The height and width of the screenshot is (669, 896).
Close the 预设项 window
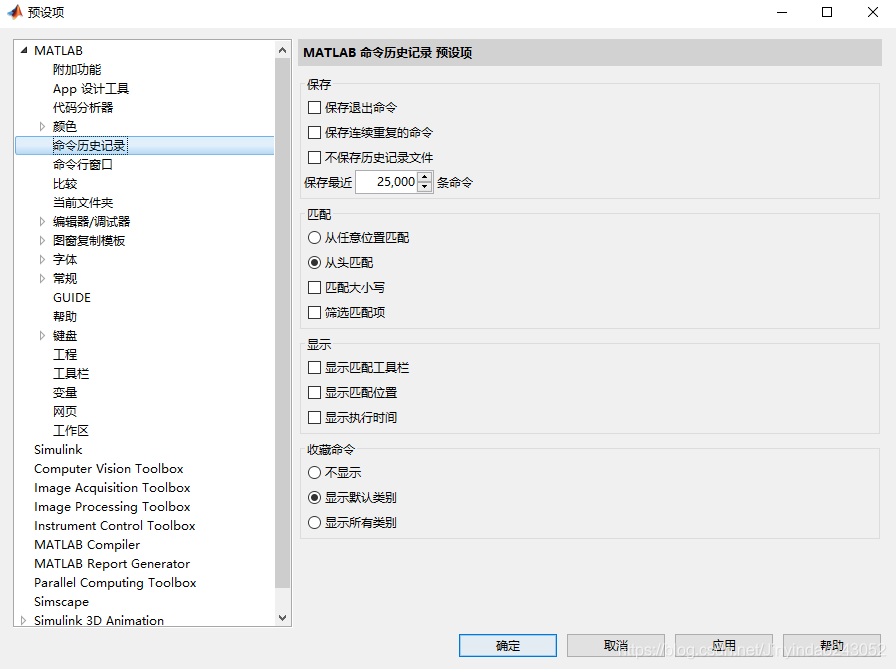tap(873, 12)
